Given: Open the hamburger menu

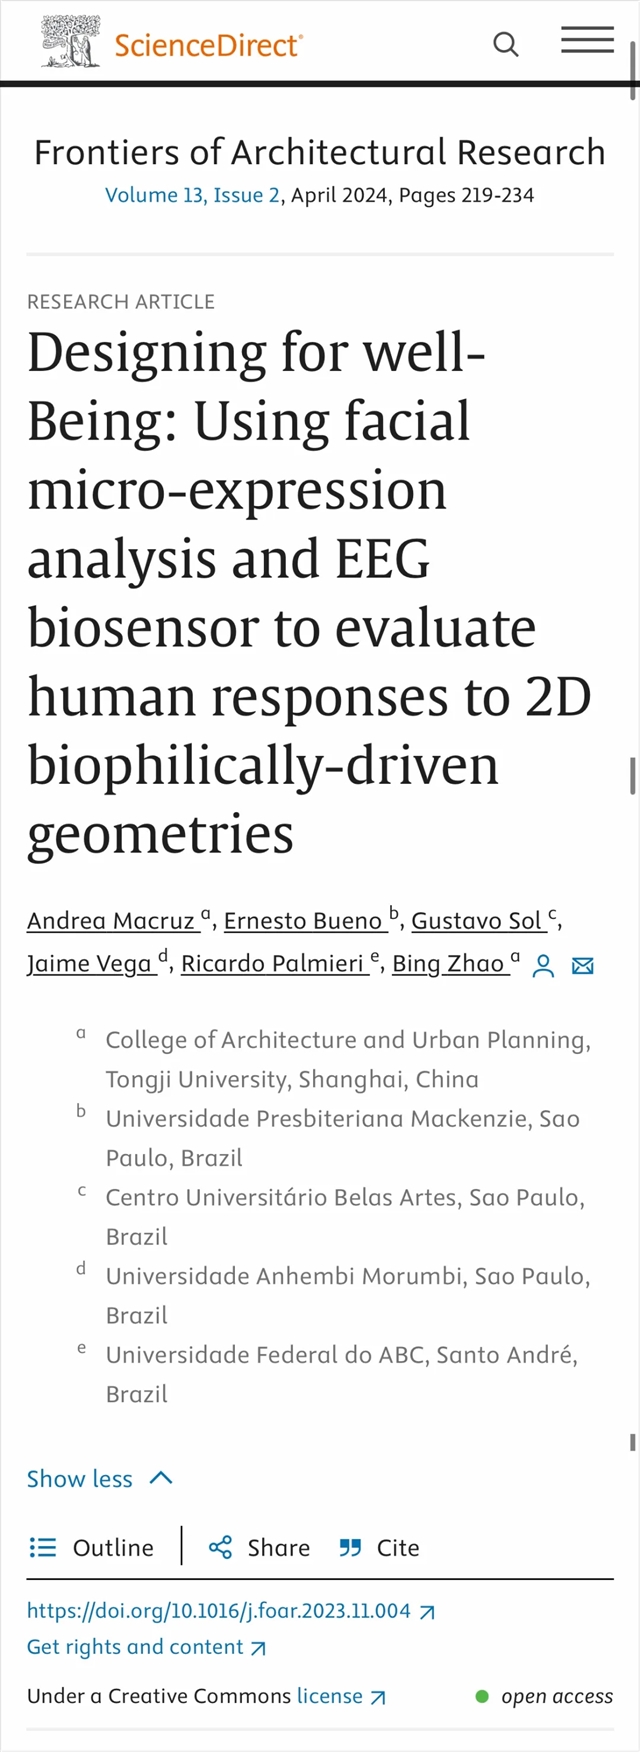Looking at the screenshot, I should coord(587,41).
